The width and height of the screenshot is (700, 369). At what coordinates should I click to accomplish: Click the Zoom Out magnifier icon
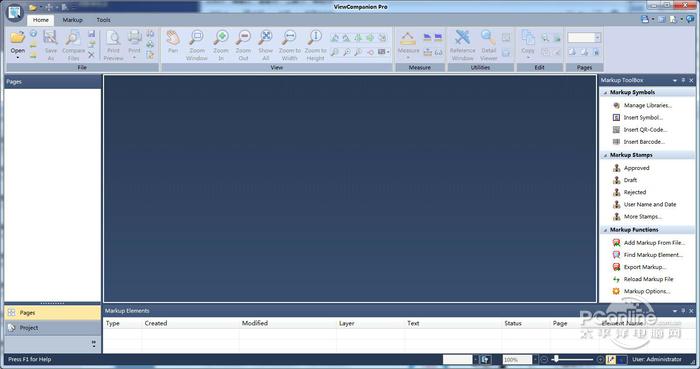pyautogui.click(x=243, y=37)
